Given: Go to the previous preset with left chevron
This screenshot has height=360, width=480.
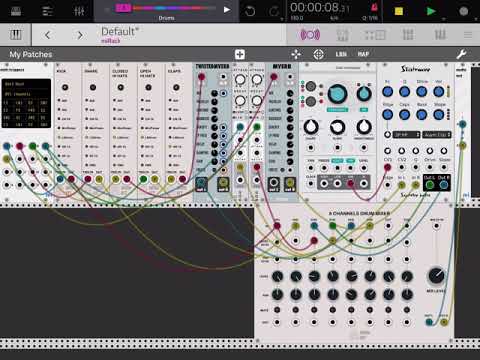Looking at the screenshot, I should point(48,35).
